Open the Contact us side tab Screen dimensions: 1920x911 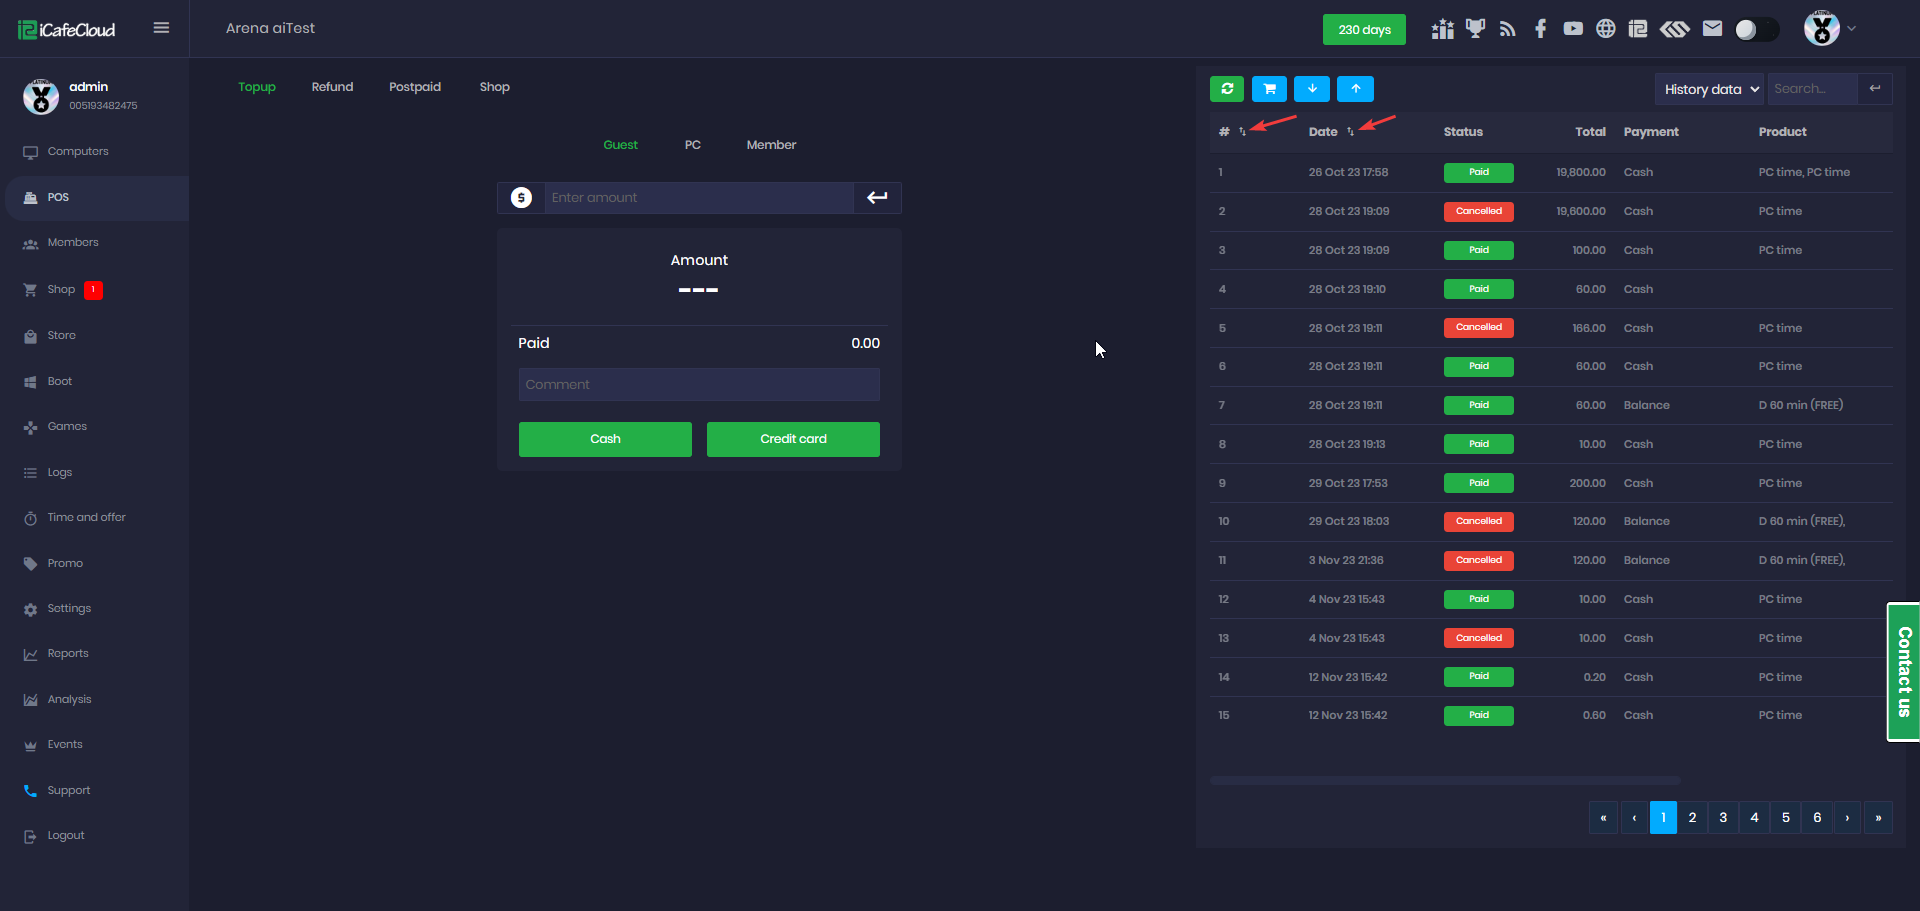point(1904,672)
